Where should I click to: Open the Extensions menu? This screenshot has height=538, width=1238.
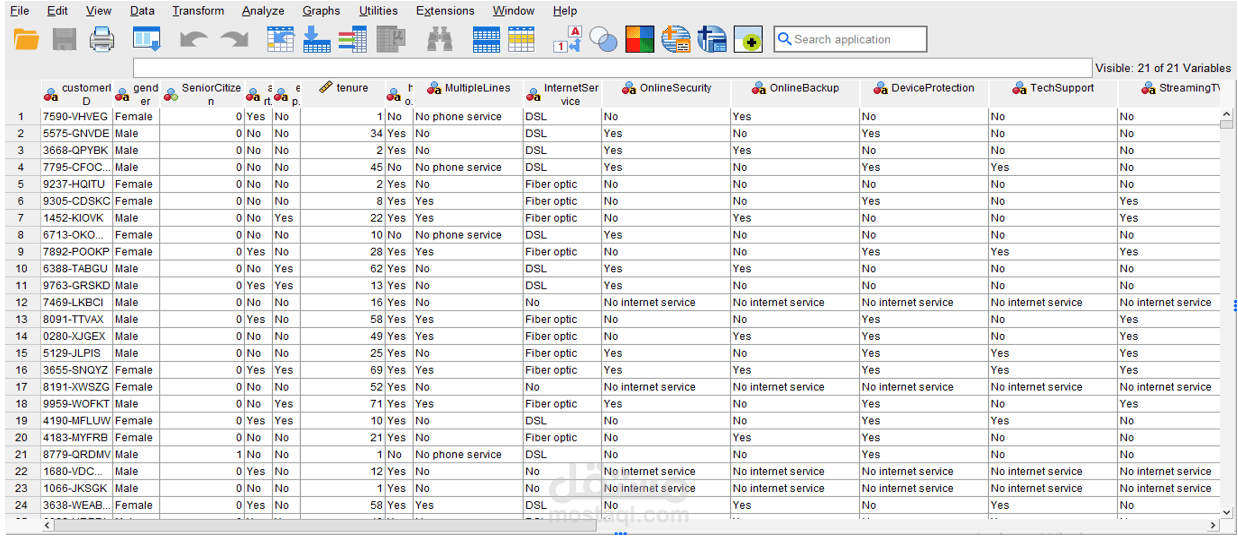445,11
